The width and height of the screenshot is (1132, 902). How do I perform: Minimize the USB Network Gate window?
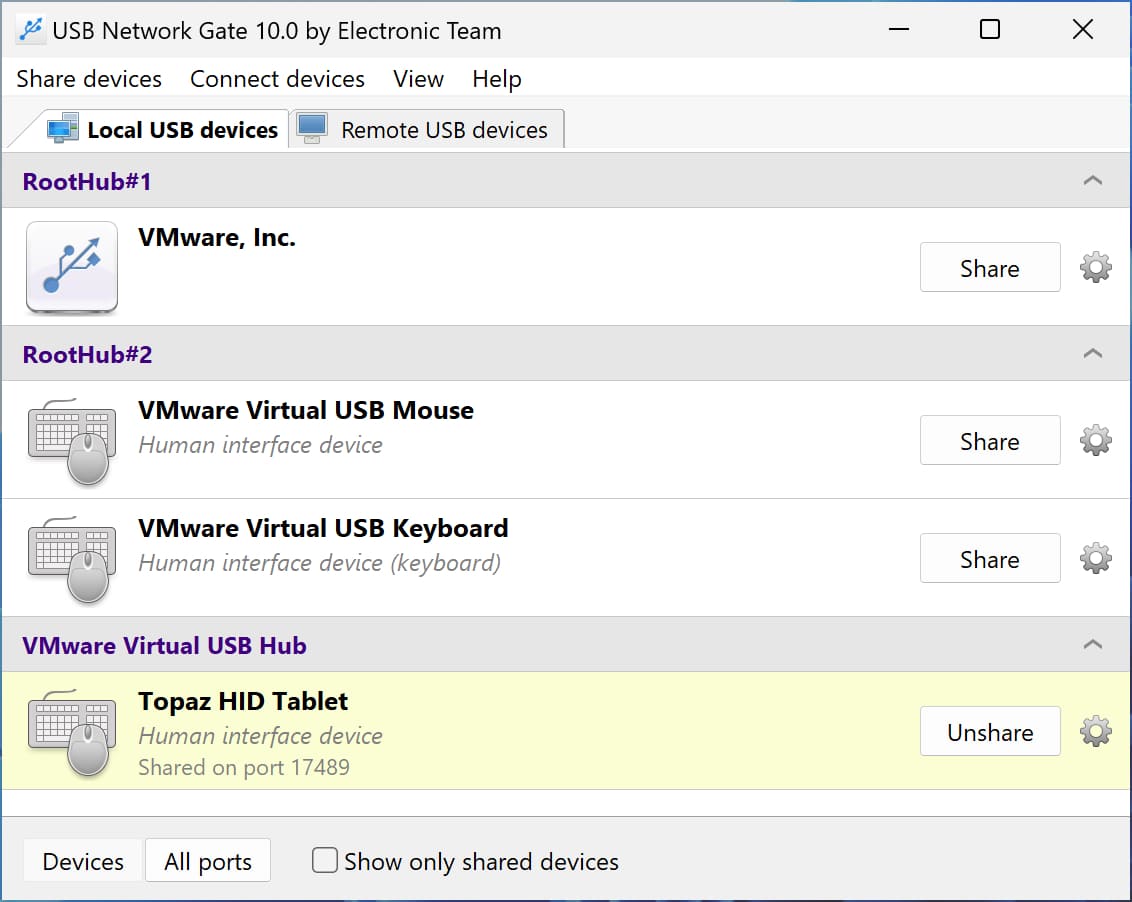click(899, 30)
